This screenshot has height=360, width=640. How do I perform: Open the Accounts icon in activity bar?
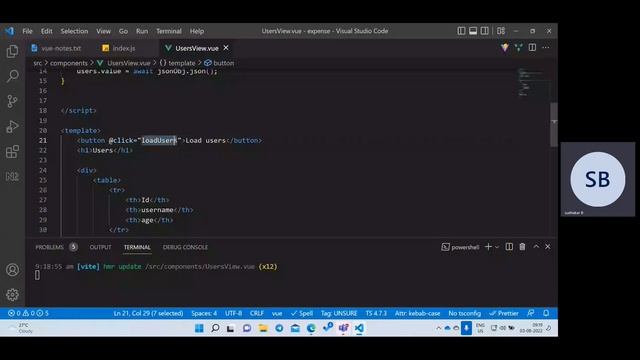coord(12,270)
